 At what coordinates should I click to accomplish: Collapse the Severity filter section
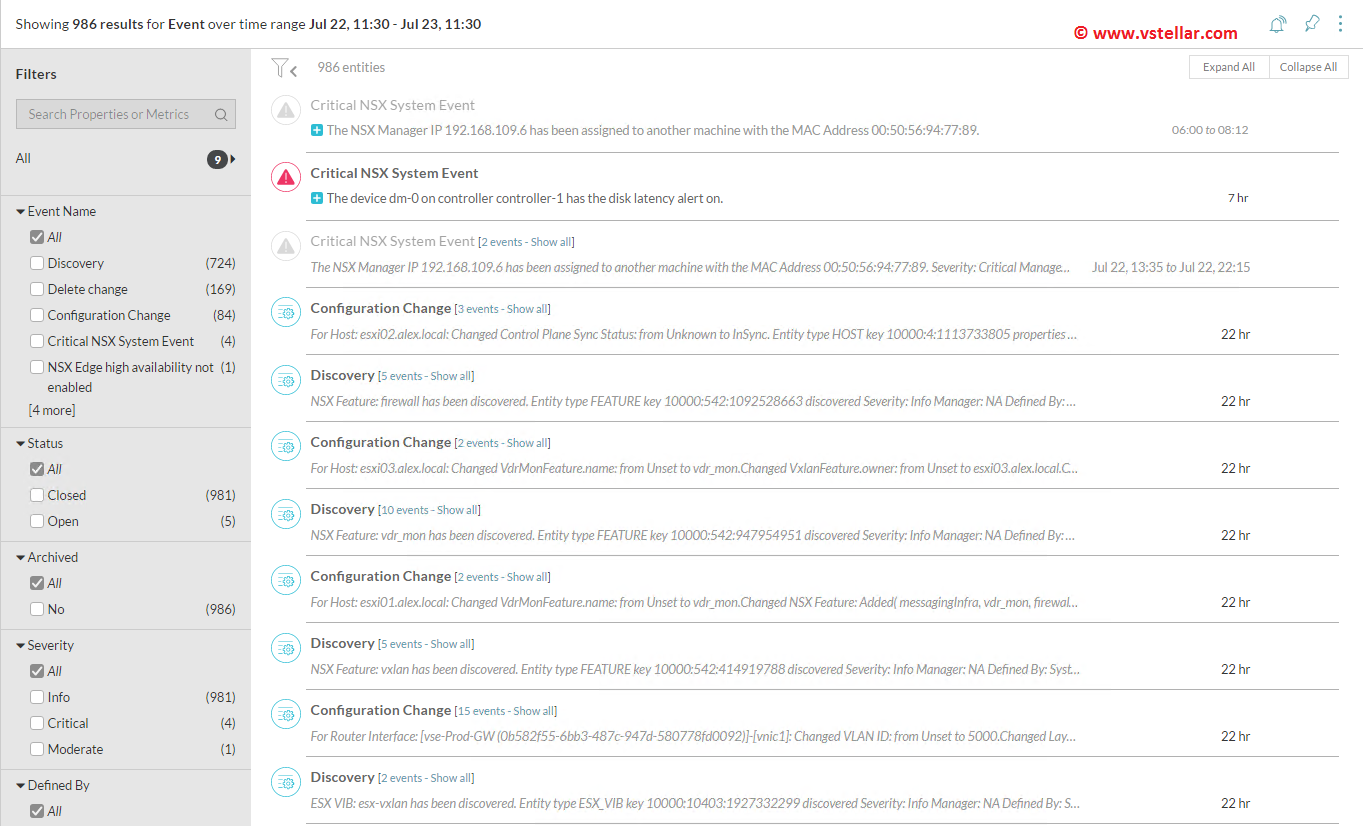click(x=21, y=646)
